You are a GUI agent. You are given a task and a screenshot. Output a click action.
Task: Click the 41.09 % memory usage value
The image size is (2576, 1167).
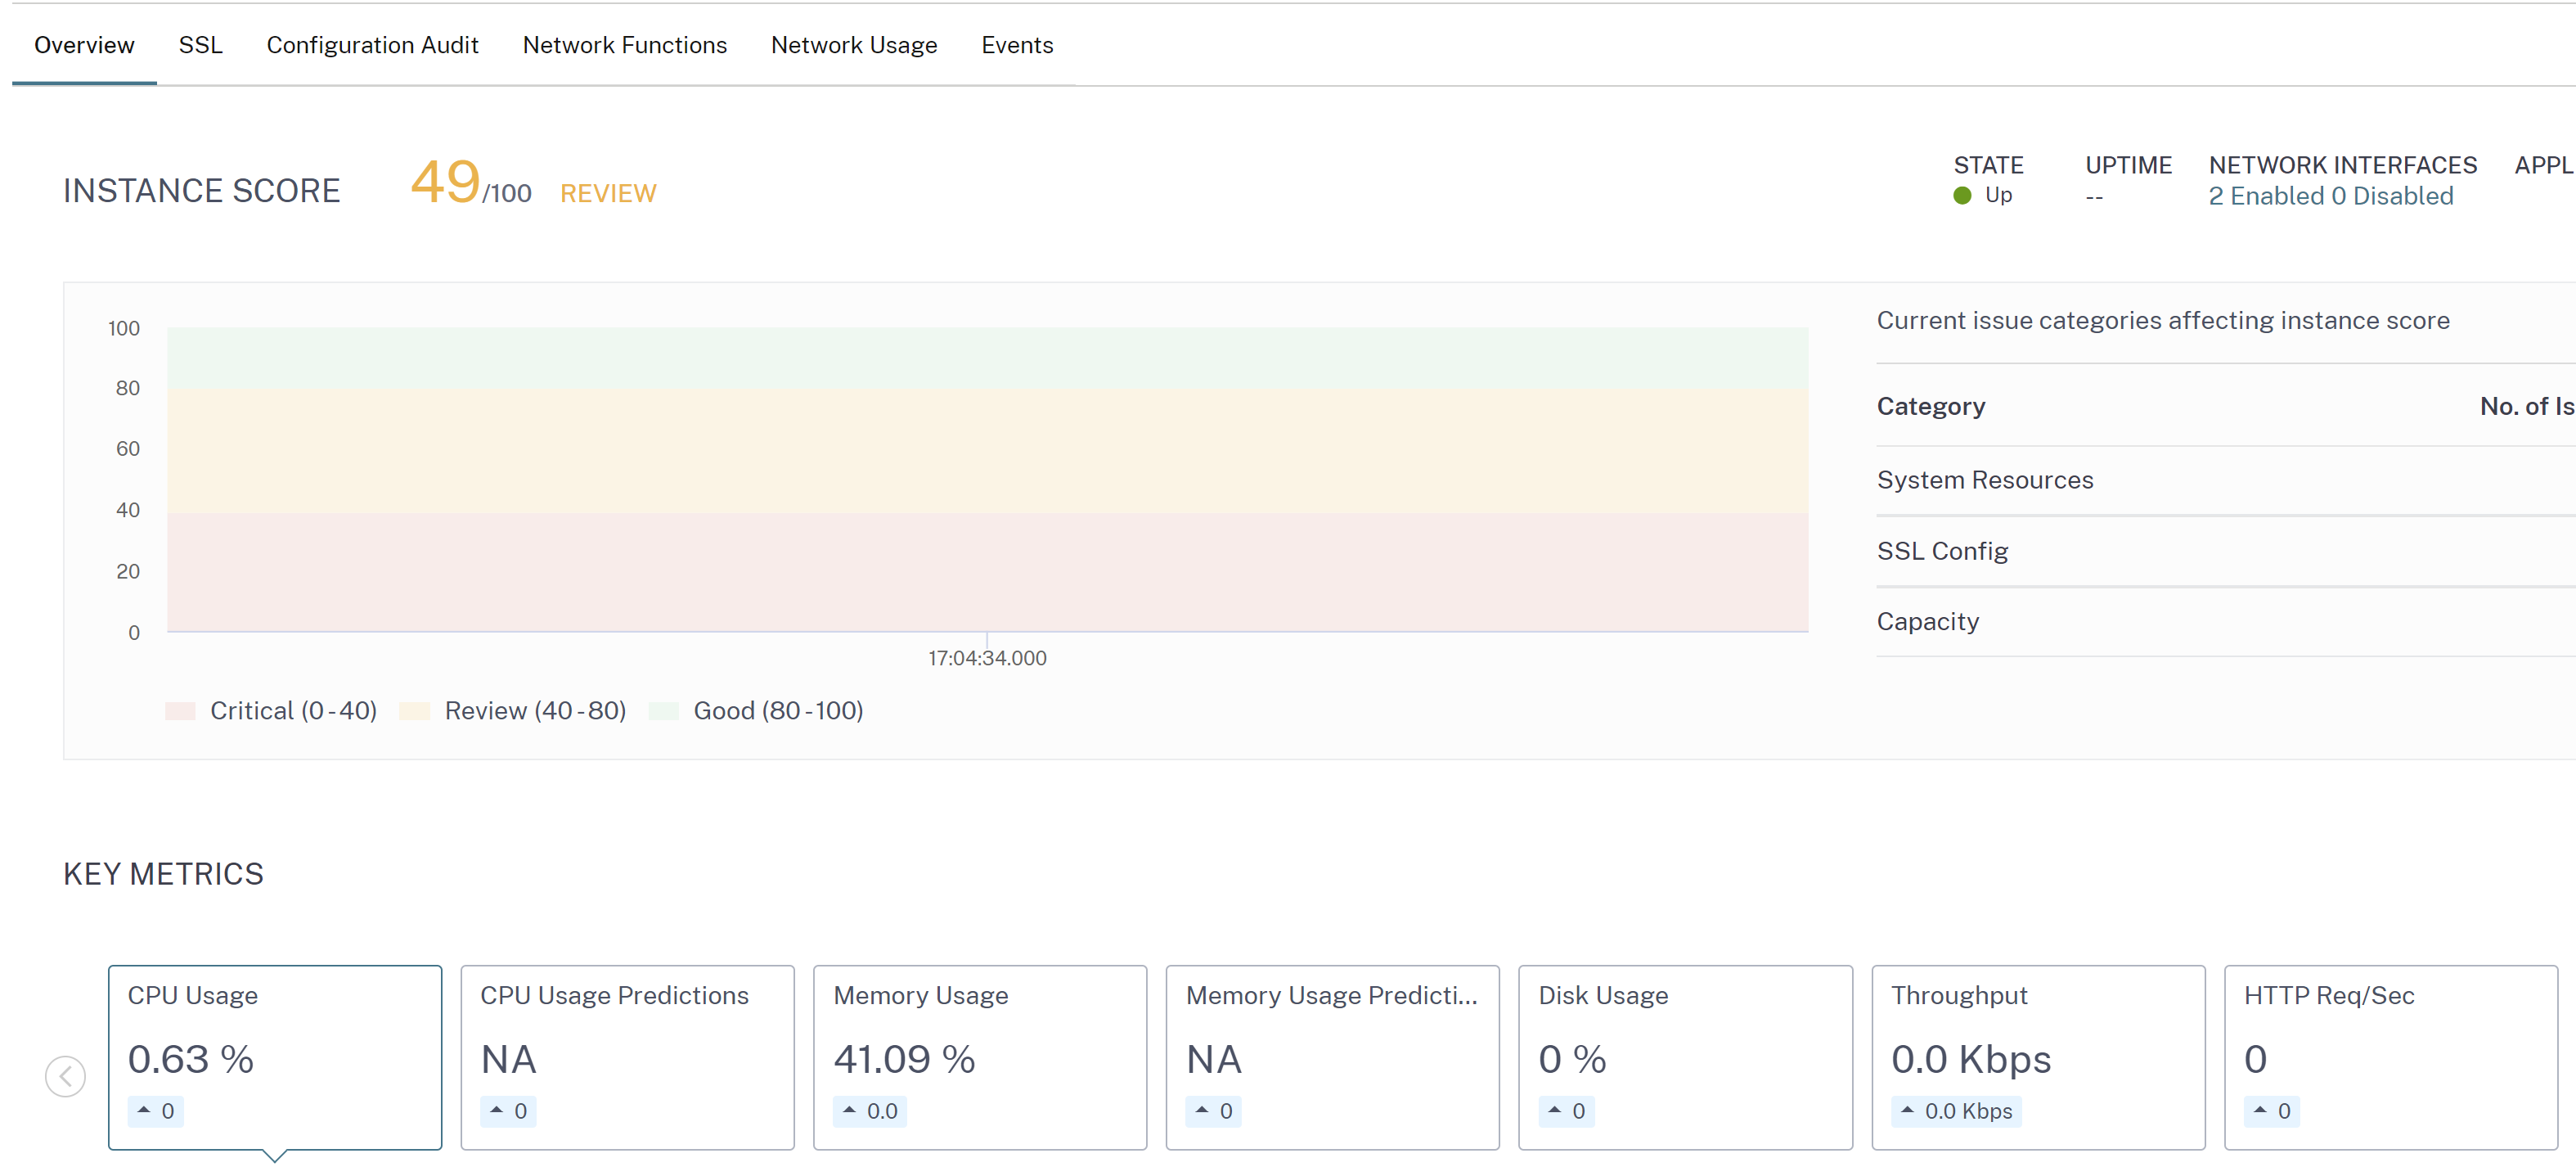pyautogui.click(x=904, y=1059)
